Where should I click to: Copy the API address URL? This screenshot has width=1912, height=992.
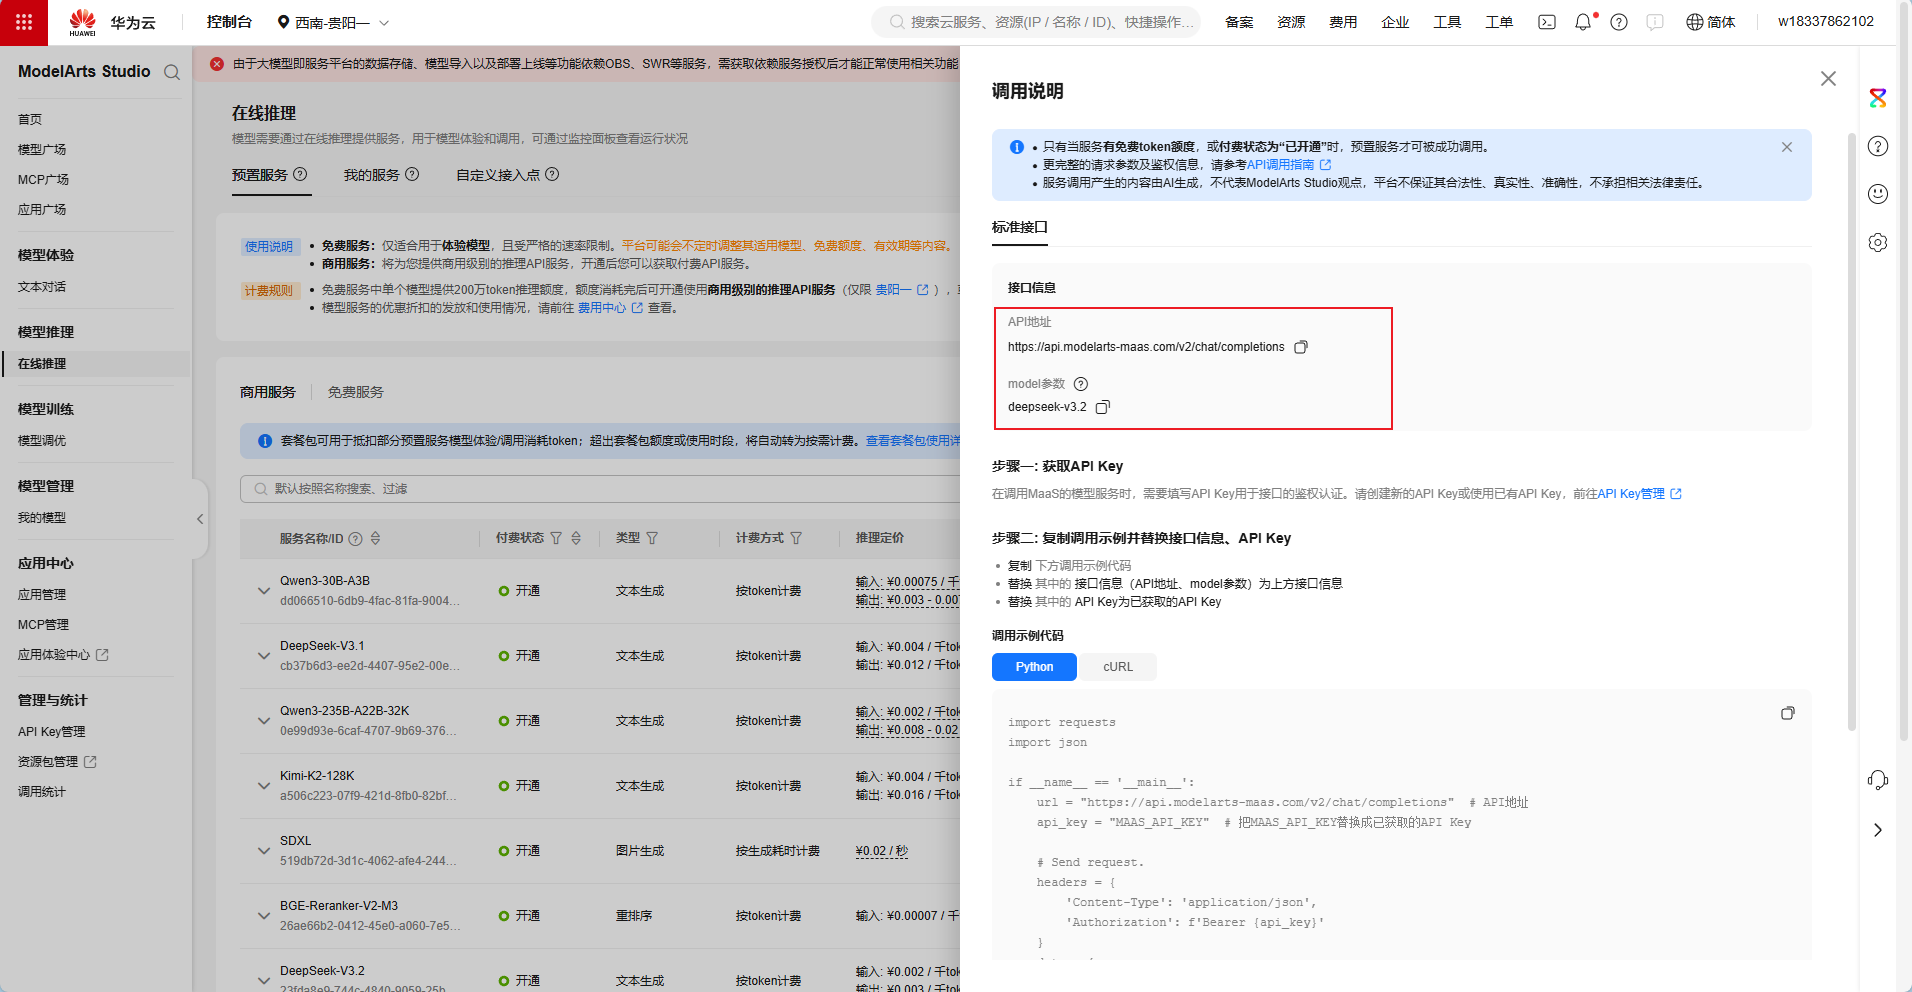1301,347
